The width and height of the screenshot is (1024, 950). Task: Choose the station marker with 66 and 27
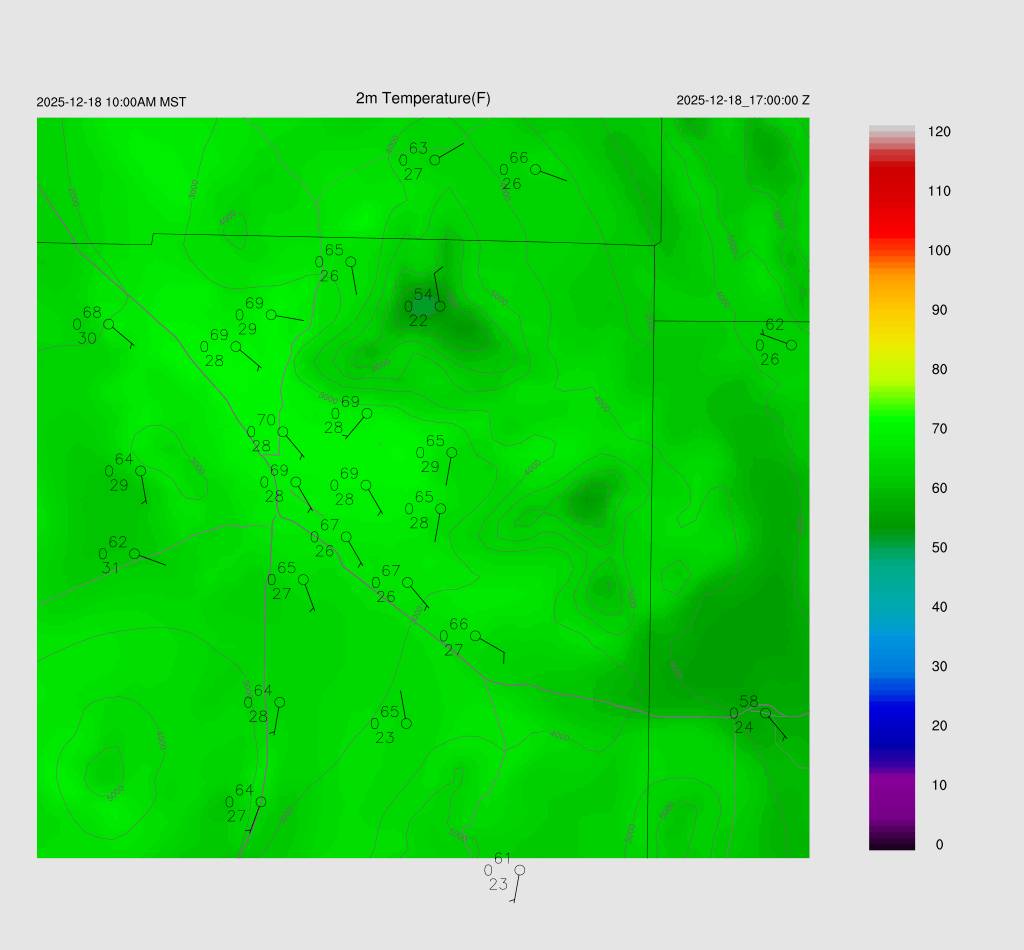click(x=475, y=636)
